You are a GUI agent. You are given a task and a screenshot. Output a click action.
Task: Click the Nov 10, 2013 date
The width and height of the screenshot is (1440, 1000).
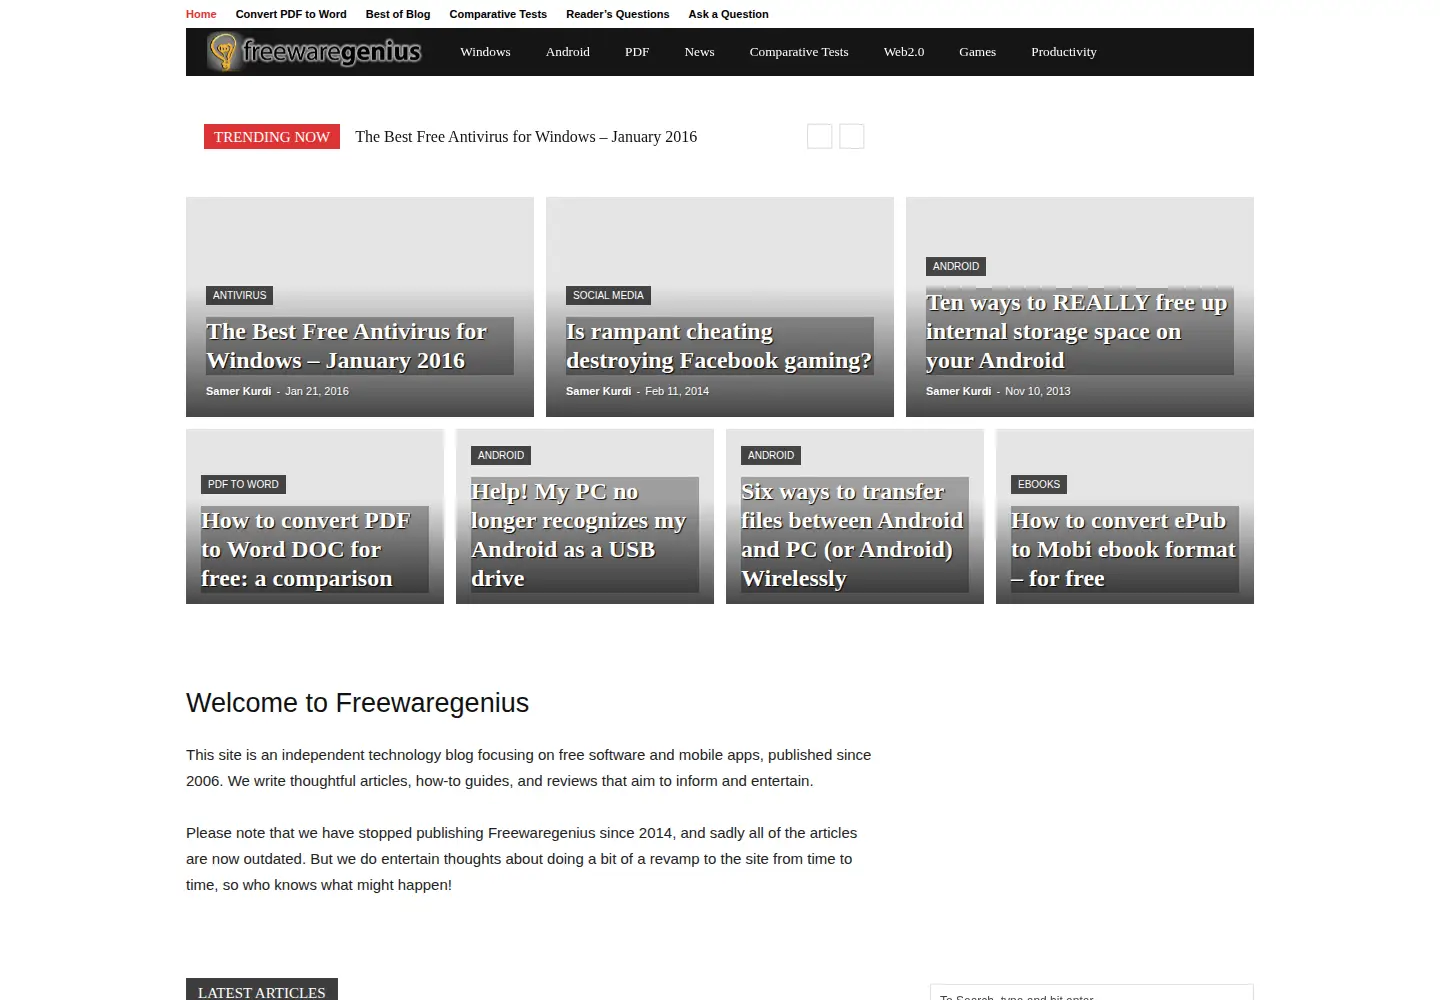click(1037, 391)
